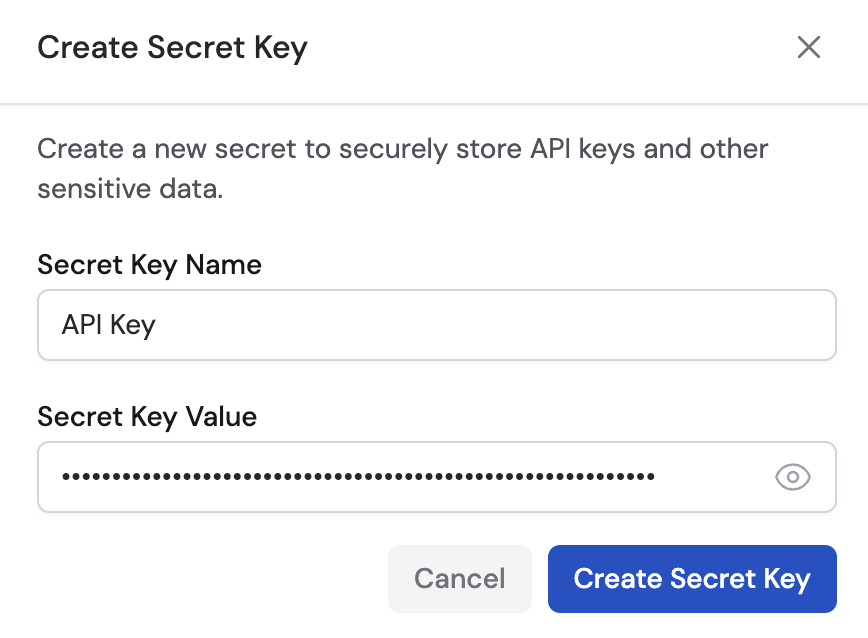The width and height of the screenshot is (868, 638).
Task: Select the Create Secret Key dialog title
Action: click(x=172, y=47)
